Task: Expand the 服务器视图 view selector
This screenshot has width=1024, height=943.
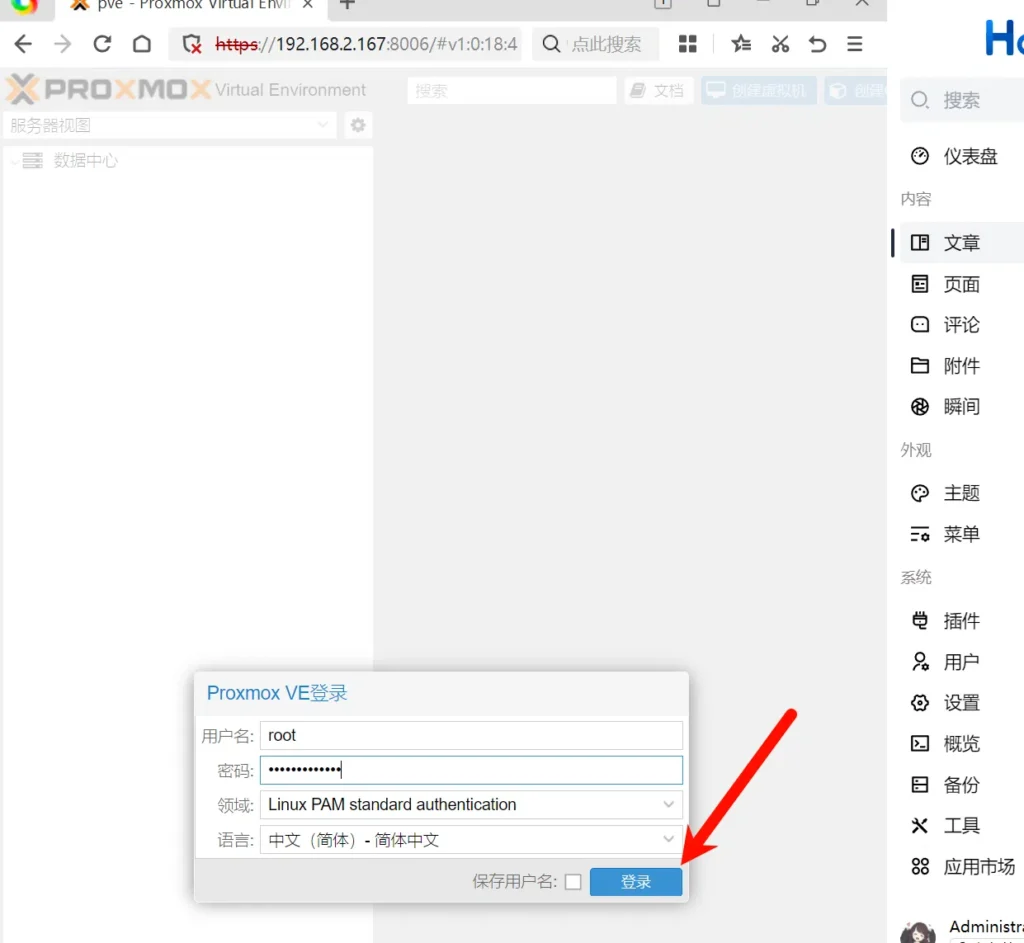Action: click(x=323, y=125)
